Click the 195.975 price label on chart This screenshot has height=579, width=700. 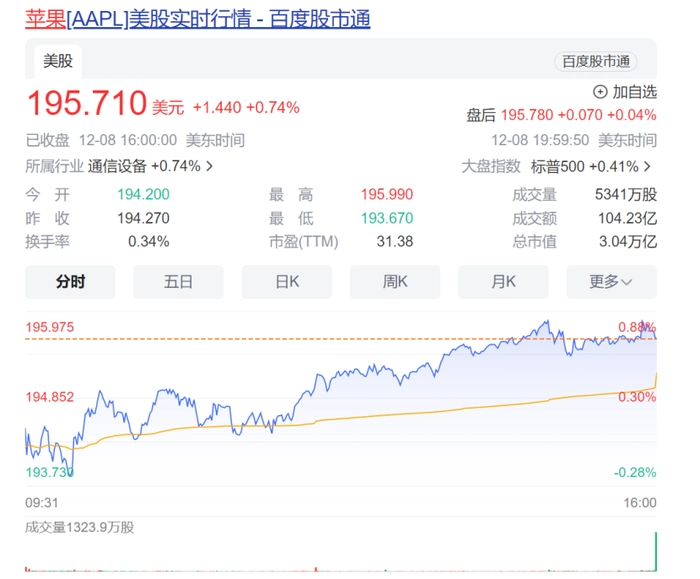[50, 327]
